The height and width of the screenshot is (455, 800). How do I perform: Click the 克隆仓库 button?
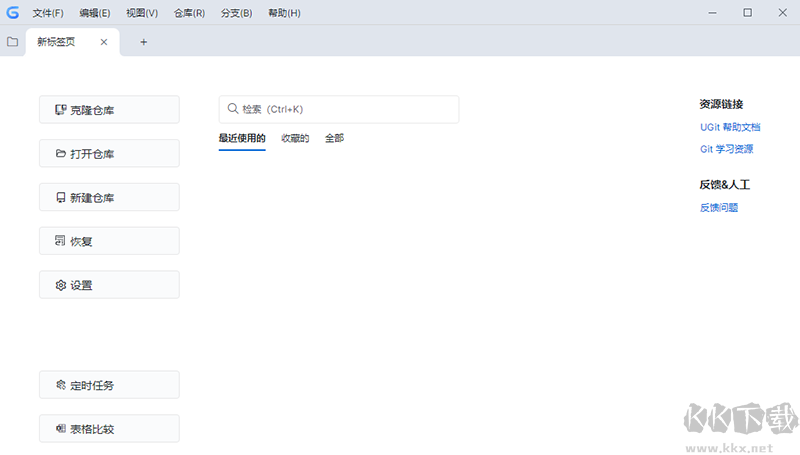pyautogui.click(x=109, y=110)
